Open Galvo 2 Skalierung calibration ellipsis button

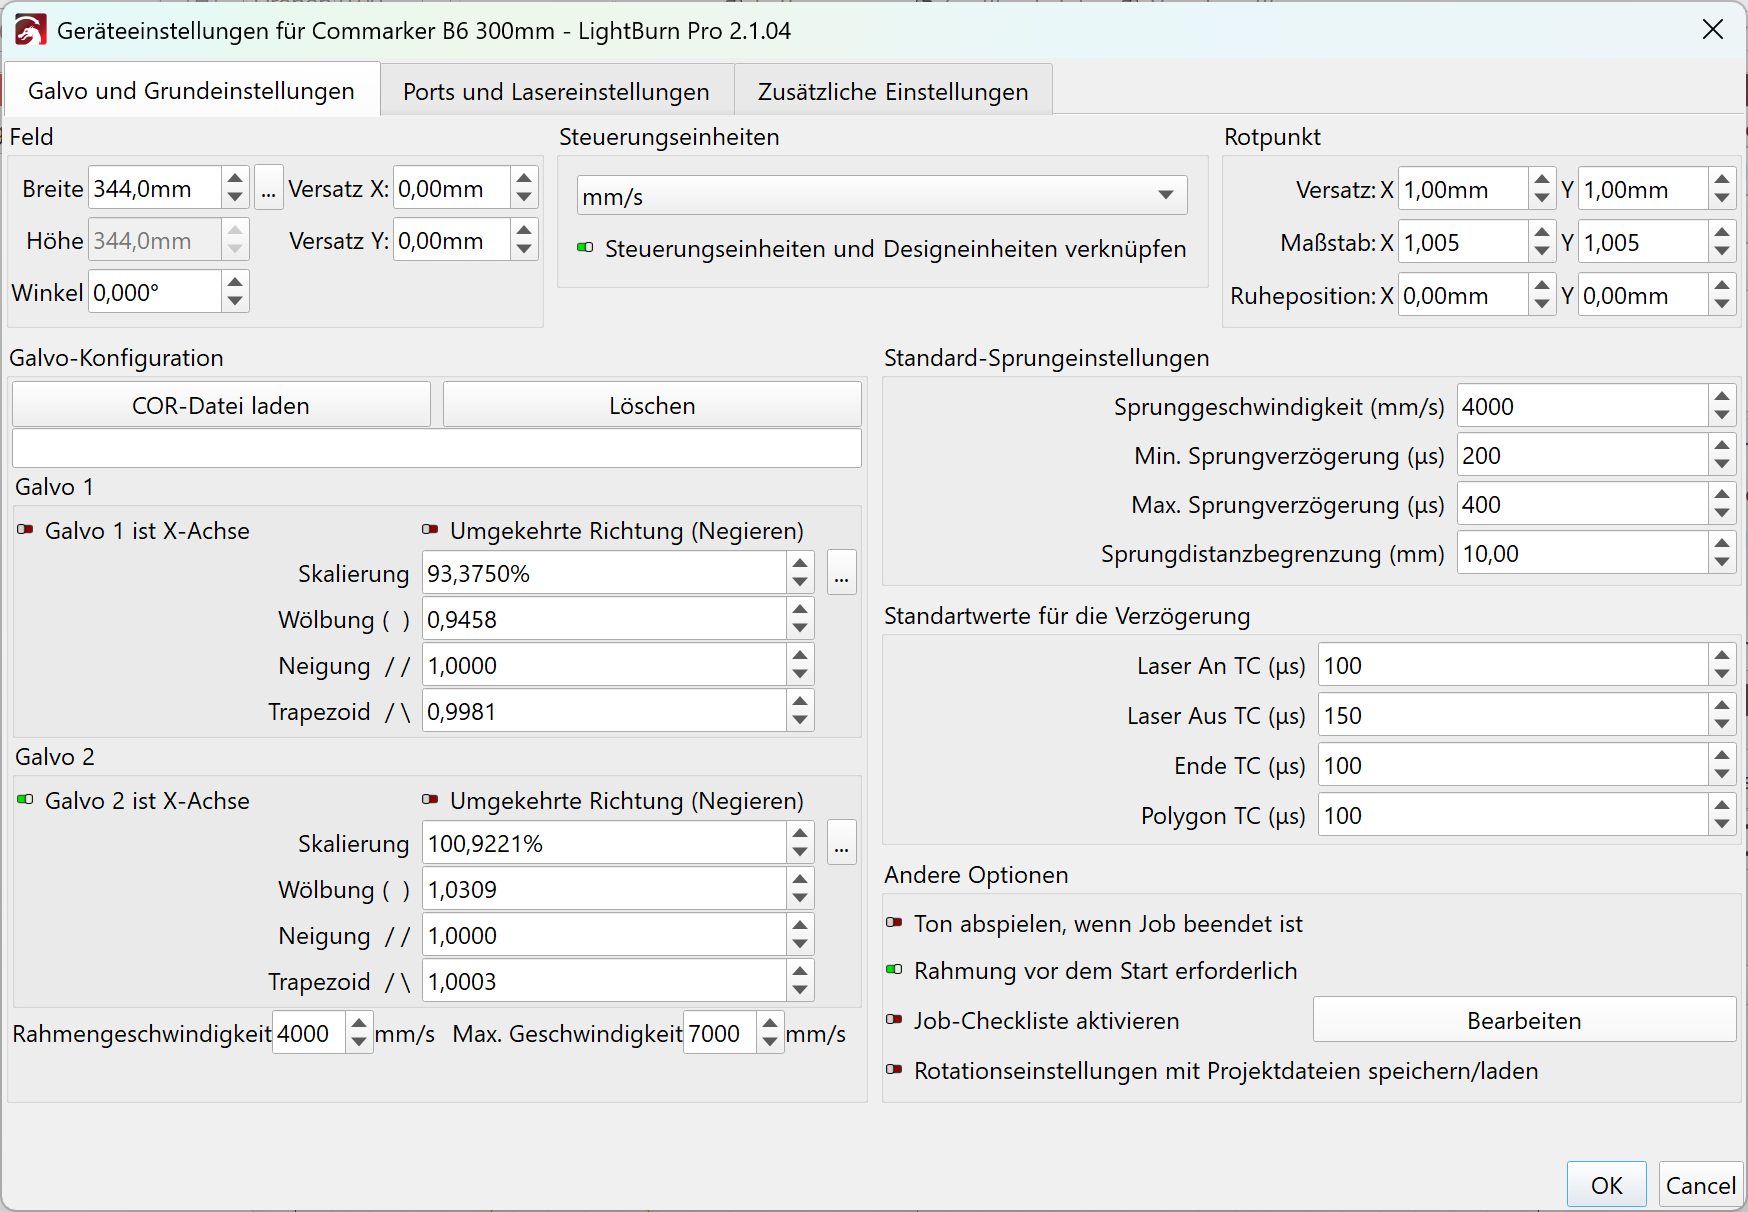(842, 843)
